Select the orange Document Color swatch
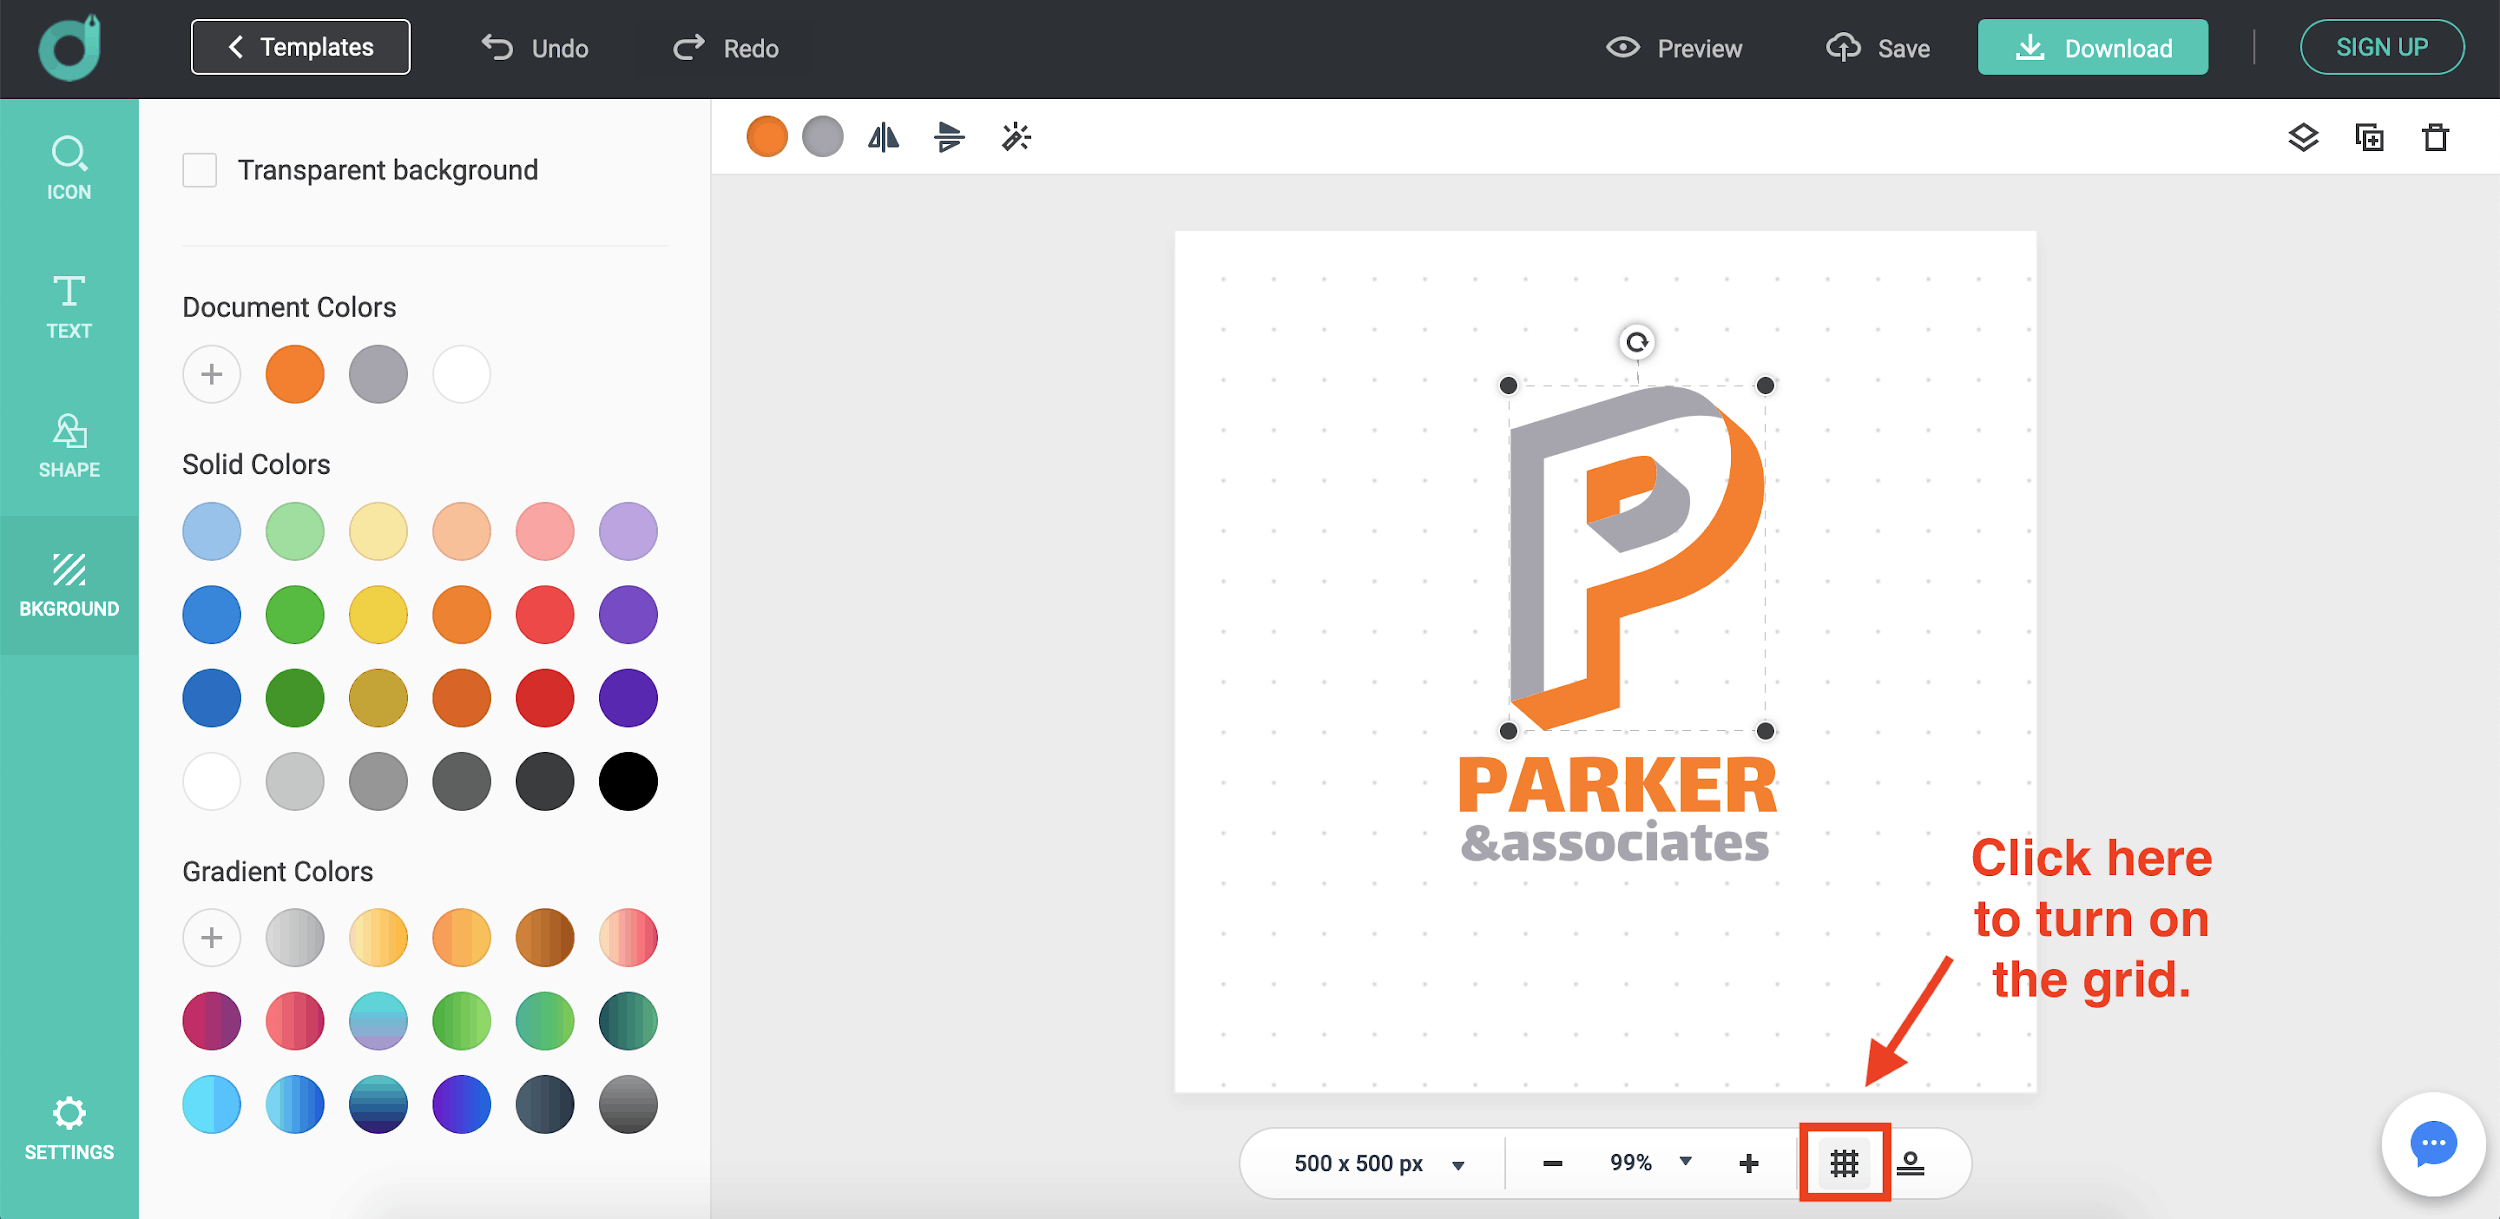Image resolution: width=2500 pixels, height=1219 pixels. pos(295,371)
